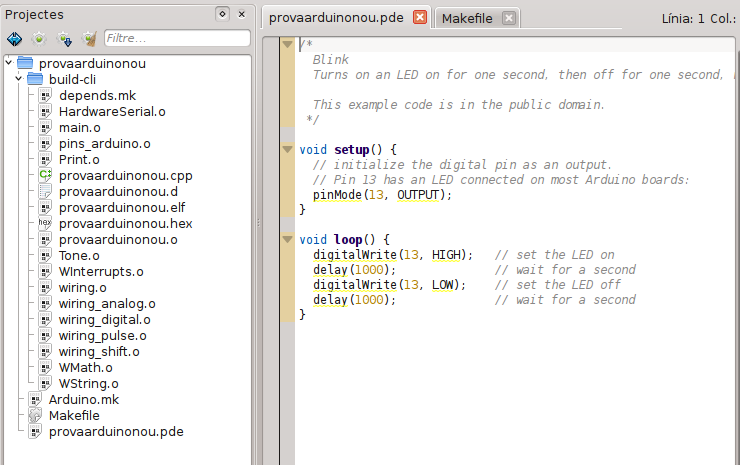This screenshot has width=740, height=465.
Task: Fold the void loop() function block
Action: pyautogui.click(x=287, y=239)
